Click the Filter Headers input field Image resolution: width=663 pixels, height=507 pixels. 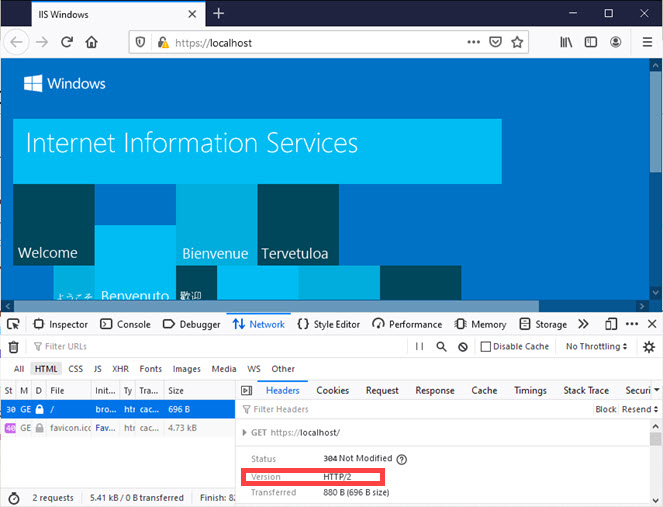click(416, 409)
